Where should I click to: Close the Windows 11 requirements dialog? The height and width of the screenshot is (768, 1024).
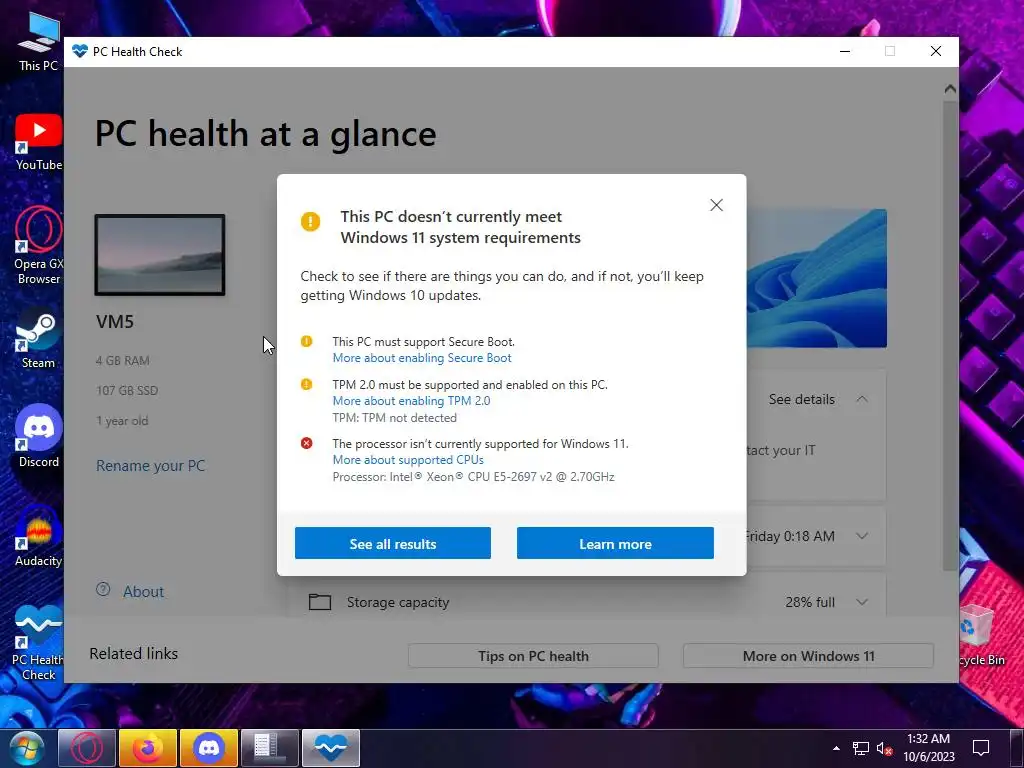pos(716,205)
